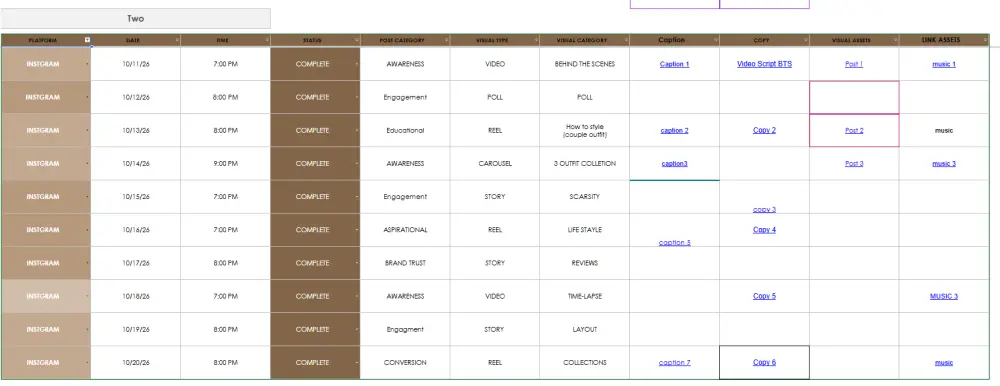The image size is (1000, 386).
Task: Open the music 1 link
Action: pyautogui.click(x=944, y=64)
